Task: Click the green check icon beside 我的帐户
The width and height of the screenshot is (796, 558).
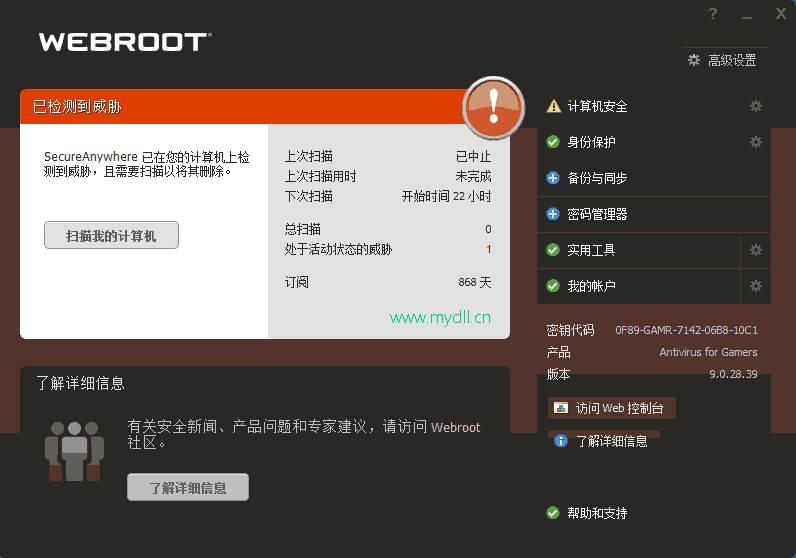Action: pyautogui.click(x=553, y=286)
